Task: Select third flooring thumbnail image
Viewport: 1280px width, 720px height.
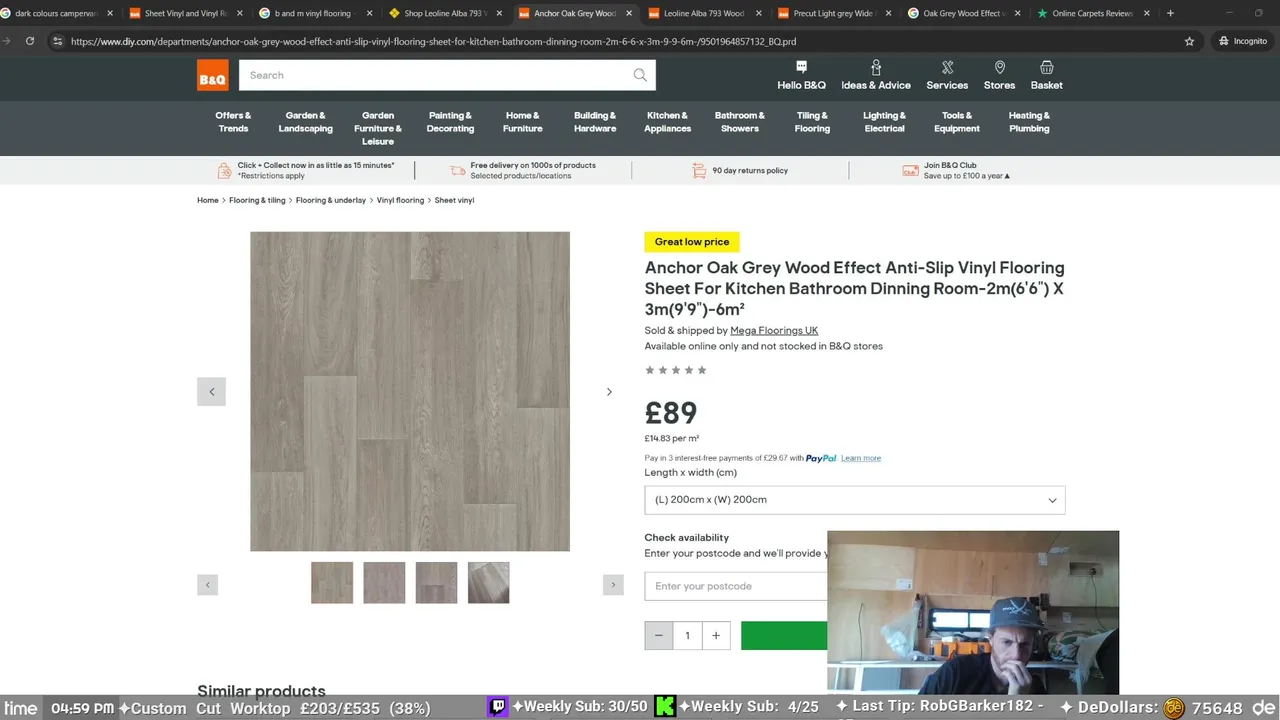Action: [x=436, y=583]
